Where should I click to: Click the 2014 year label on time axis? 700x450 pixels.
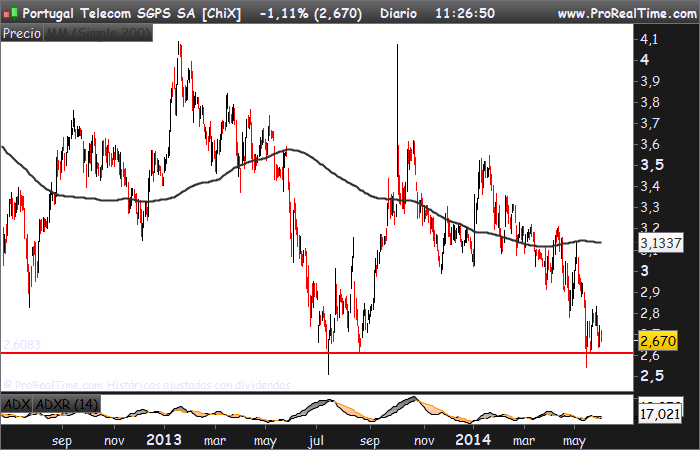point(473,440)
